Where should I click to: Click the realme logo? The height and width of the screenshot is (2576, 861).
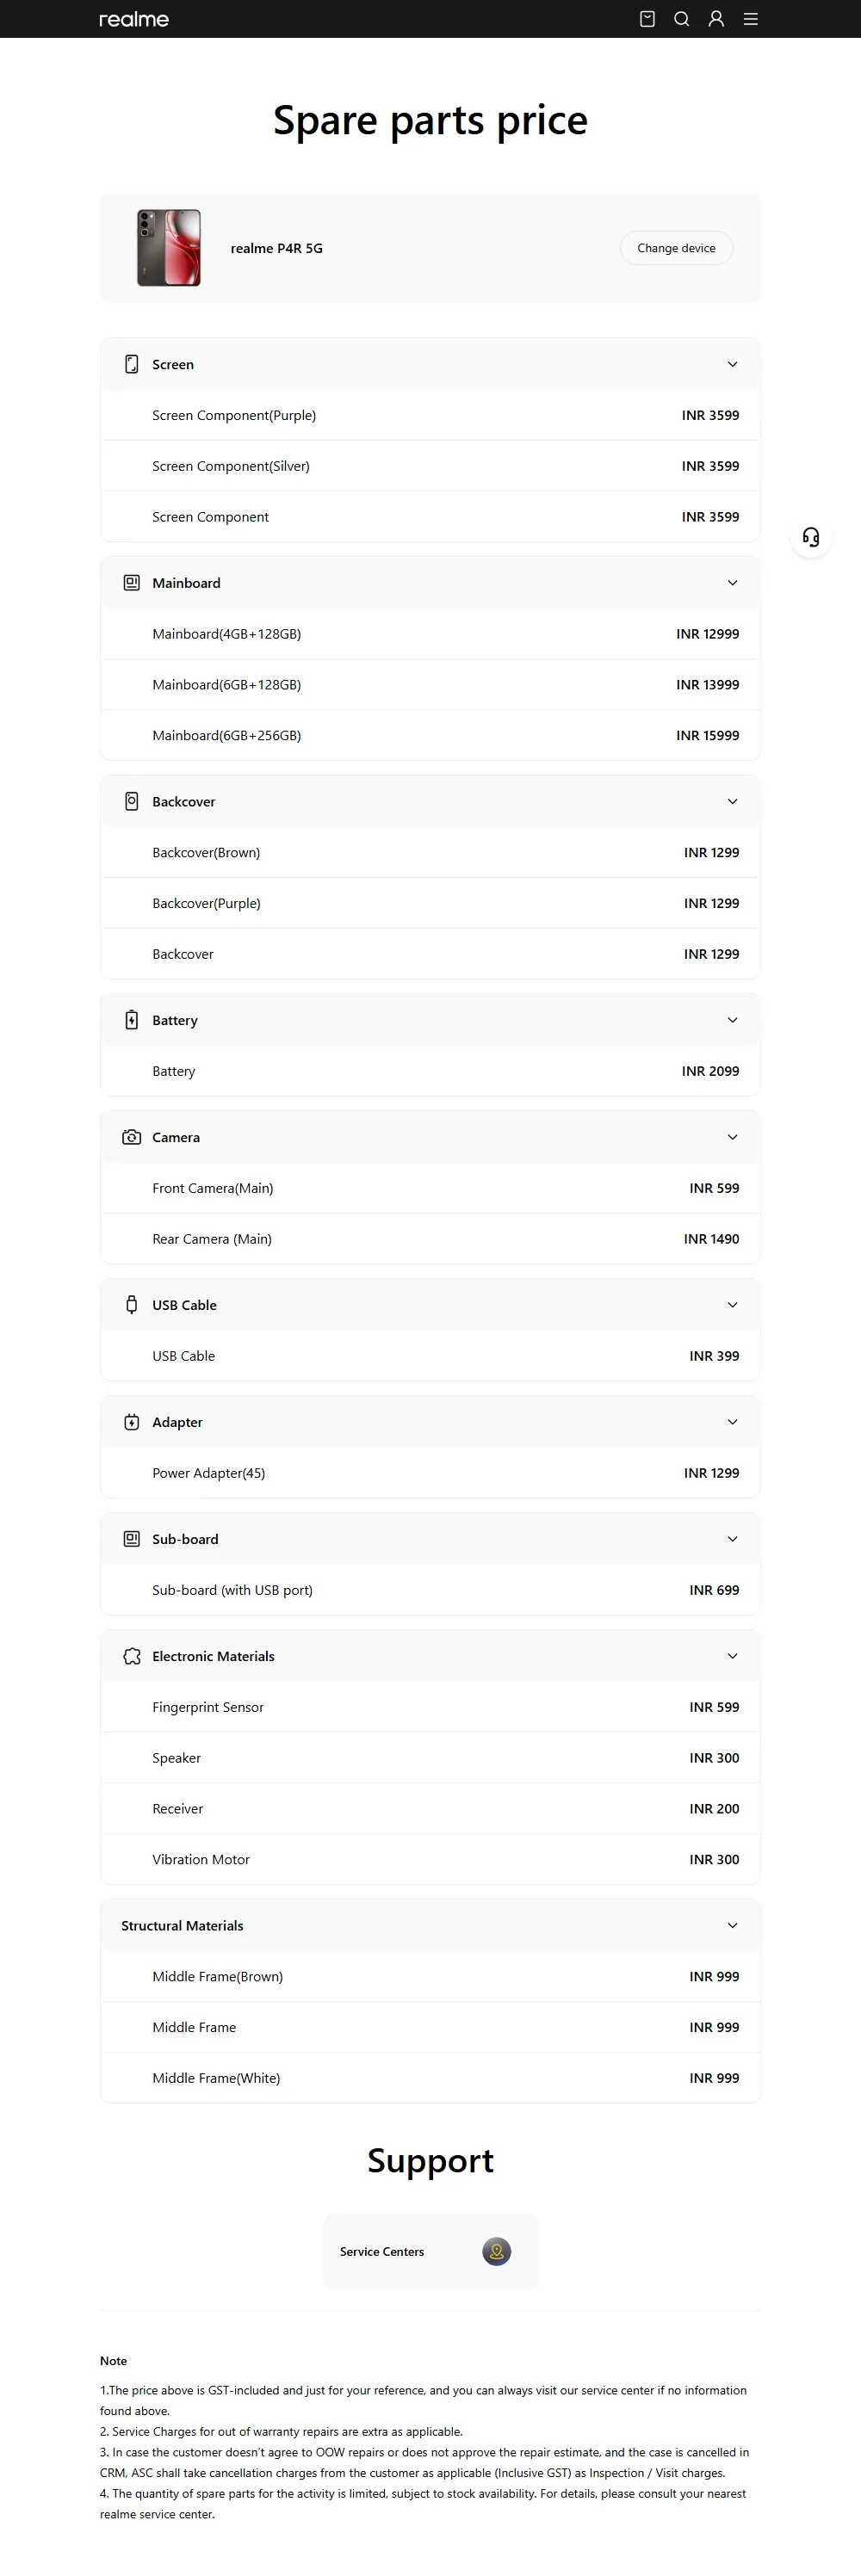(x=134, y=19)
